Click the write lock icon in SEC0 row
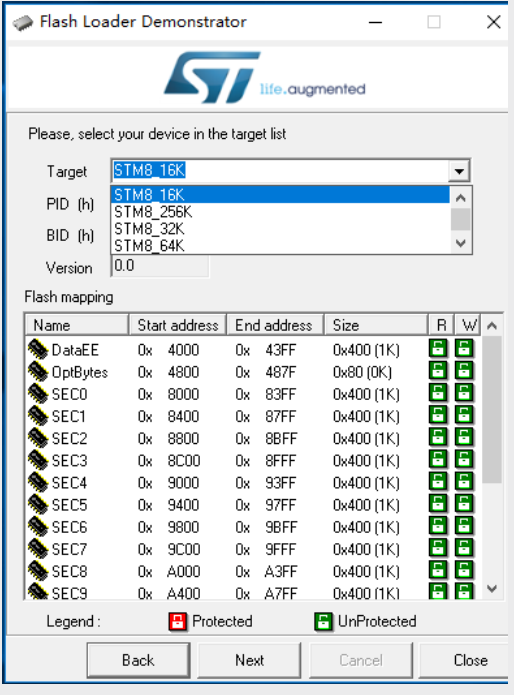 pos(464,393)
